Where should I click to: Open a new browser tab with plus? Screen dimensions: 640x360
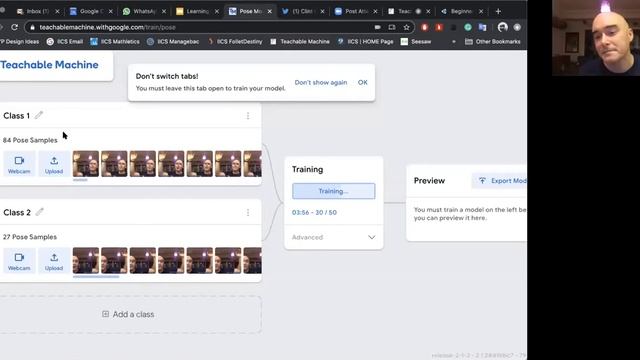pyautogui.click(x=498, y=11)
